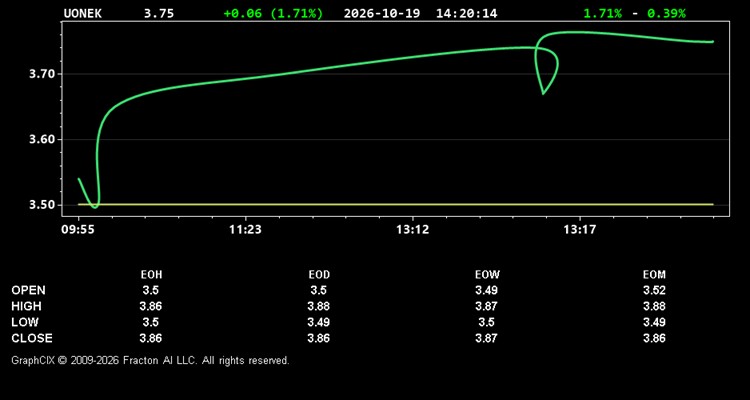
Task: Click the HIGH row label
Action: [x=26, y=306]
